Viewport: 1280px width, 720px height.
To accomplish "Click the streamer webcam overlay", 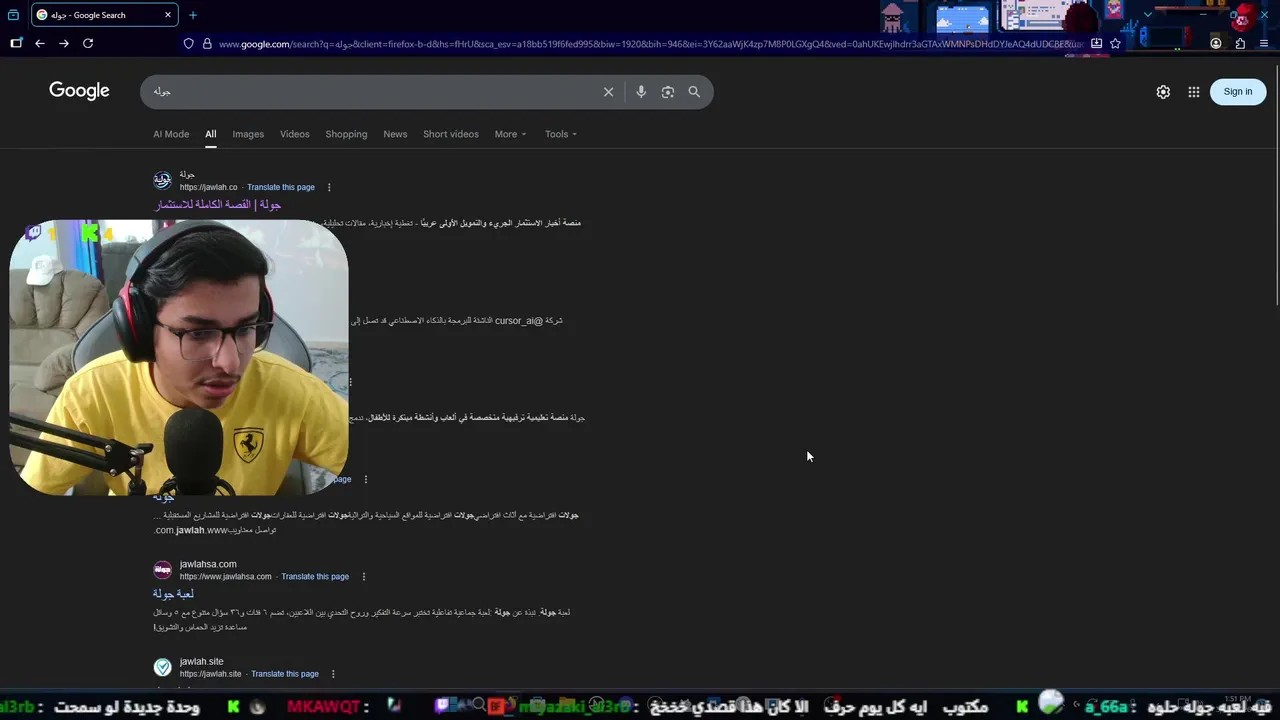I will (179, 358).
